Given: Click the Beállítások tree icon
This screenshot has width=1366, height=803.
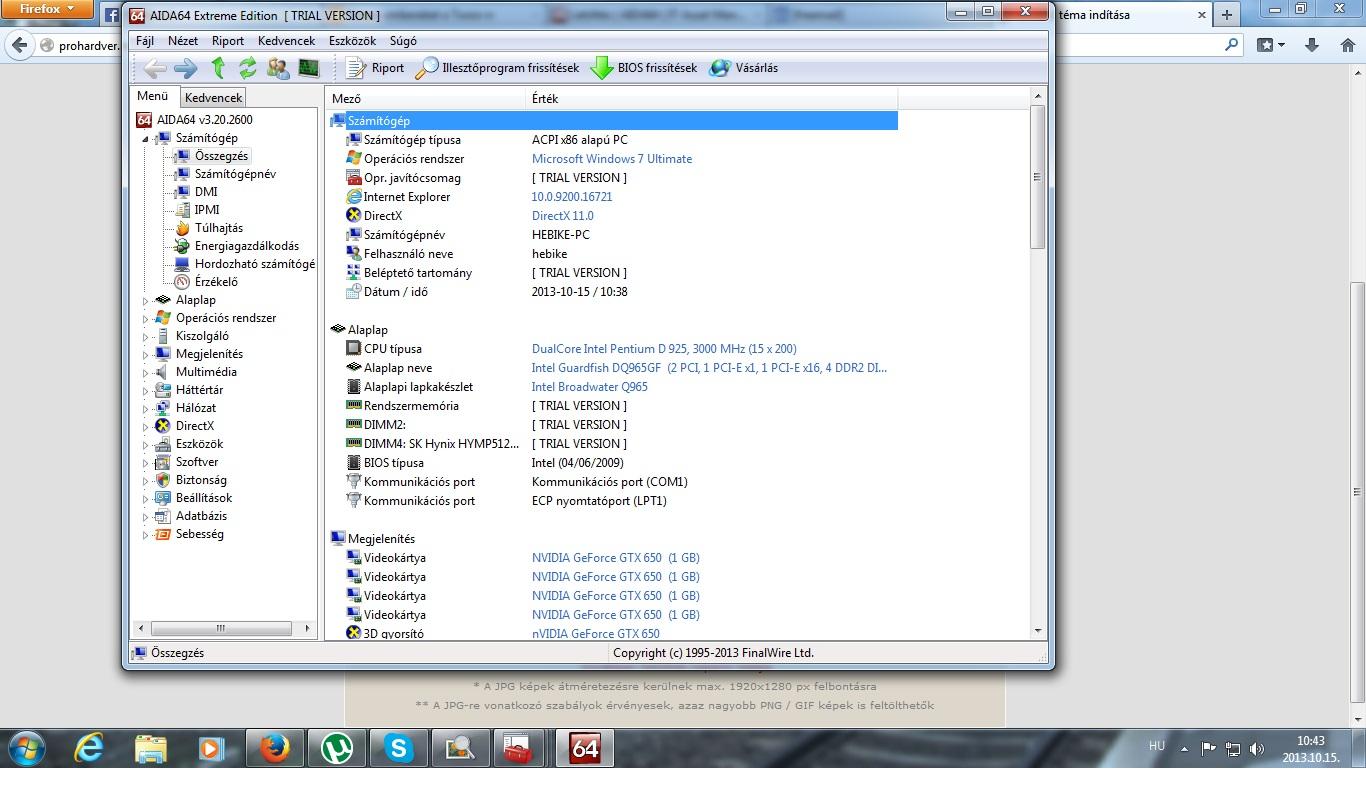Looking at the screenshot, I should [x=163, y=498].
